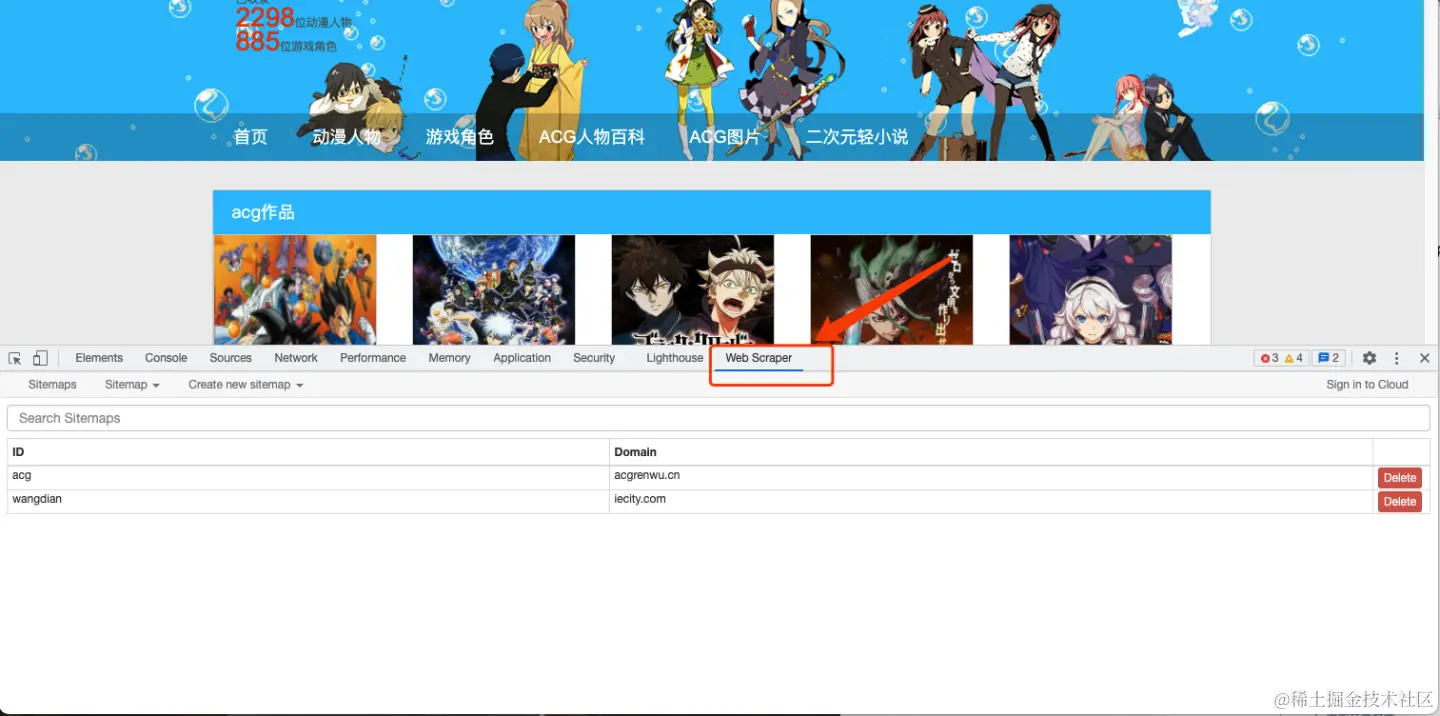Open the Sources tab

230,358
